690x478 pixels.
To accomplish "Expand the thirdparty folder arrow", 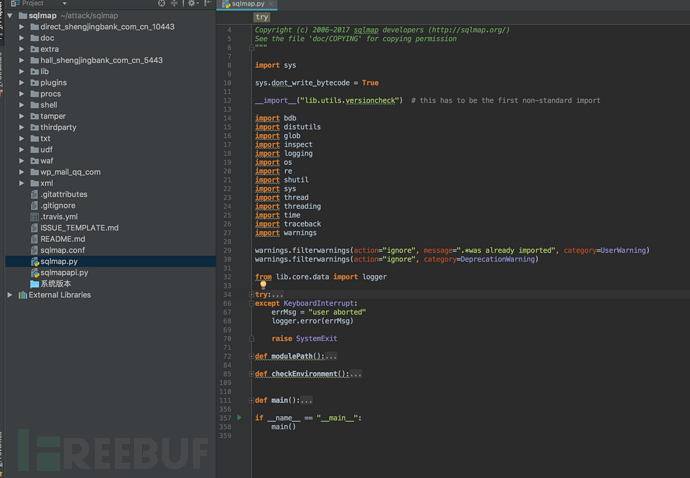I will (x=21, y=127).
